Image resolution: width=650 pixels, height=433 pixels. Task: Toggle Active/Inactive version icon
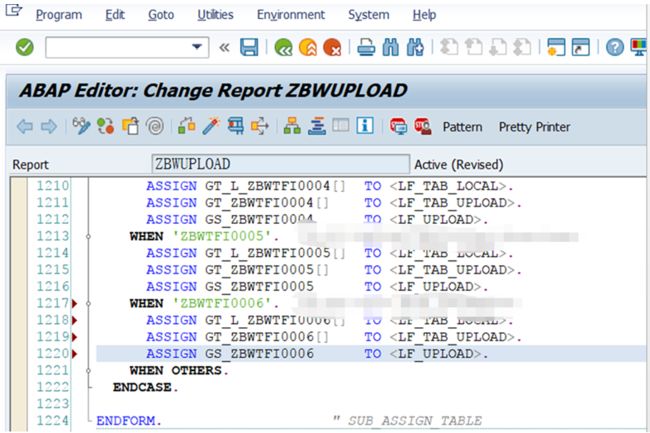[x=105, y=126]
